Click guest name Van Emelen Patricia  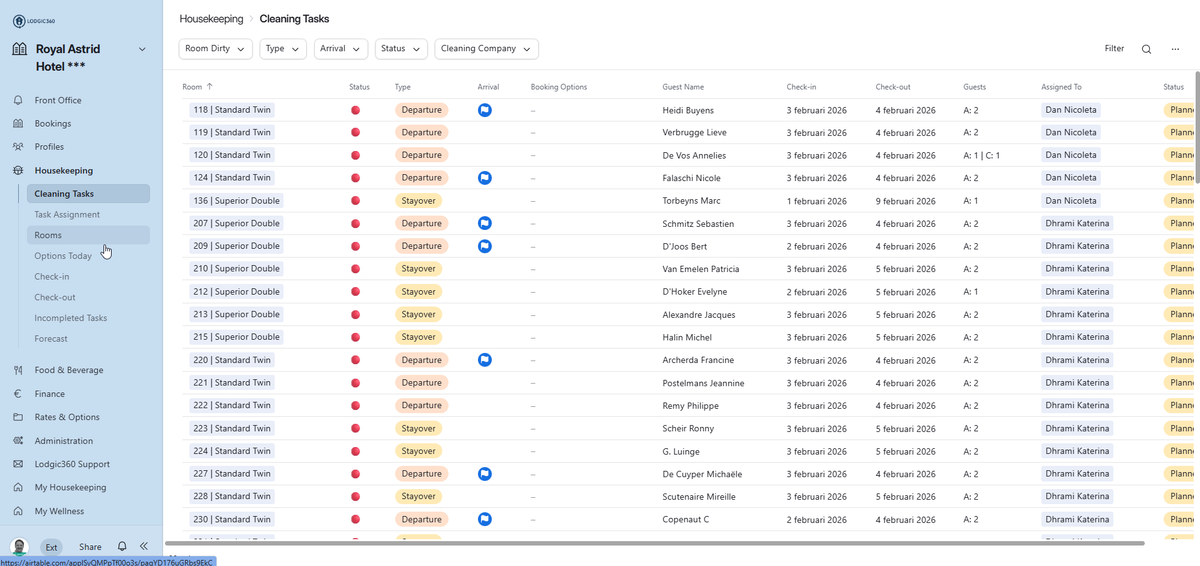click(701, 269)
